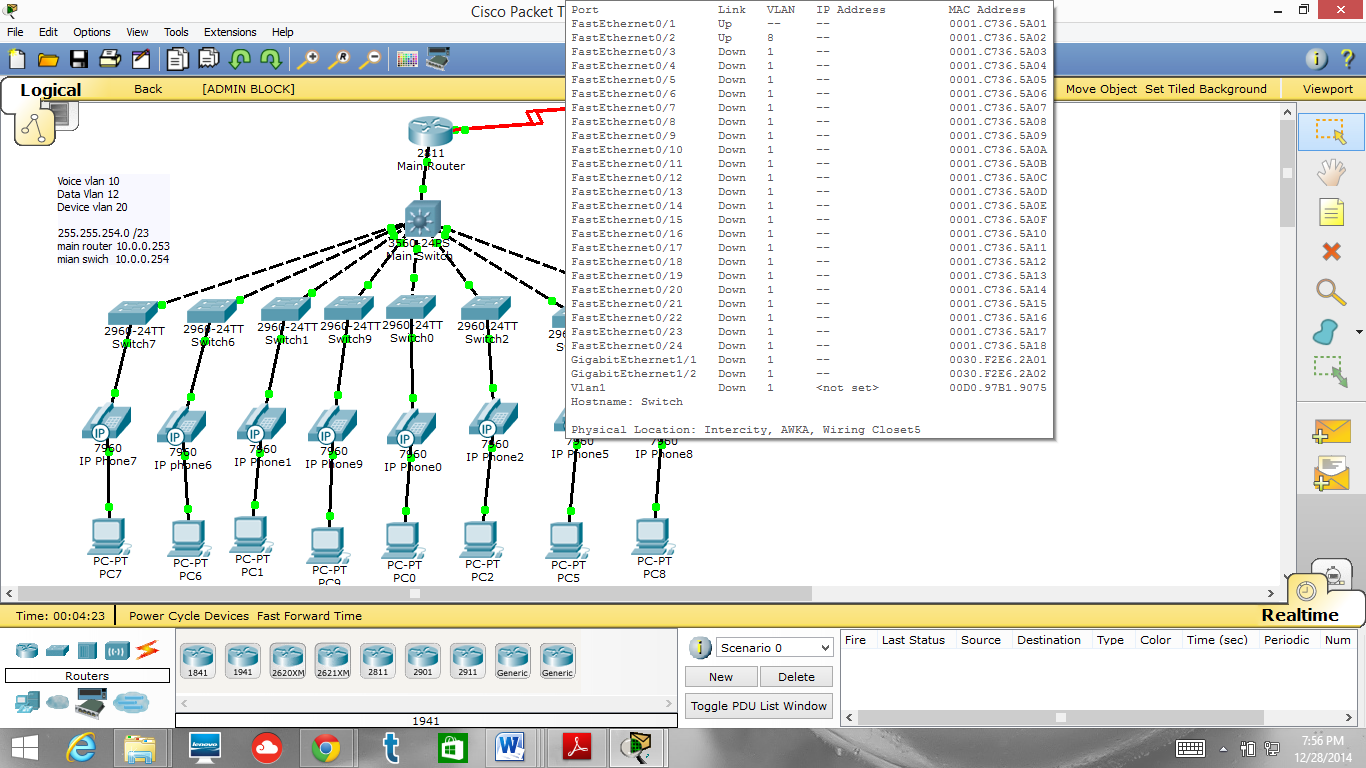Pick the Delete tool red X
The height and width of the screenshot is (768, 1366).
click(x=1330, y=251)
